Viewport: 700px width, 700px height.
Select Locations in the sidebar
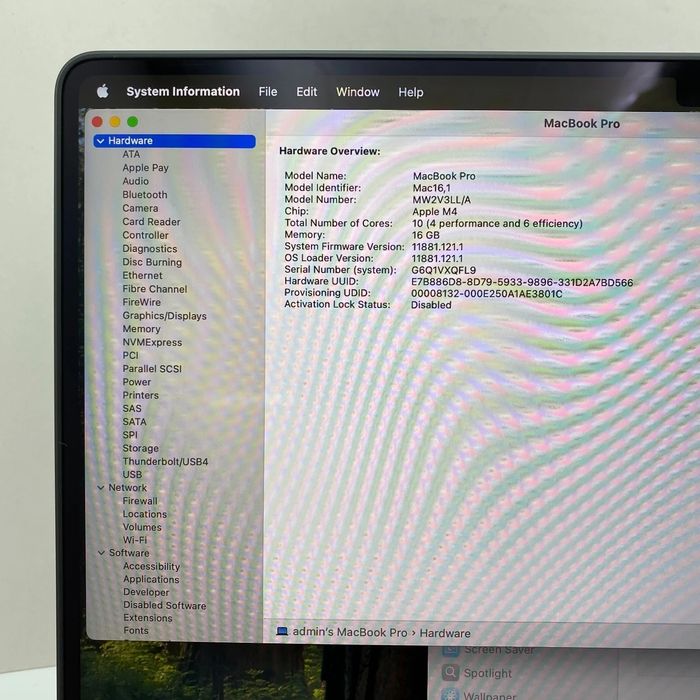(x=145, y=514)
